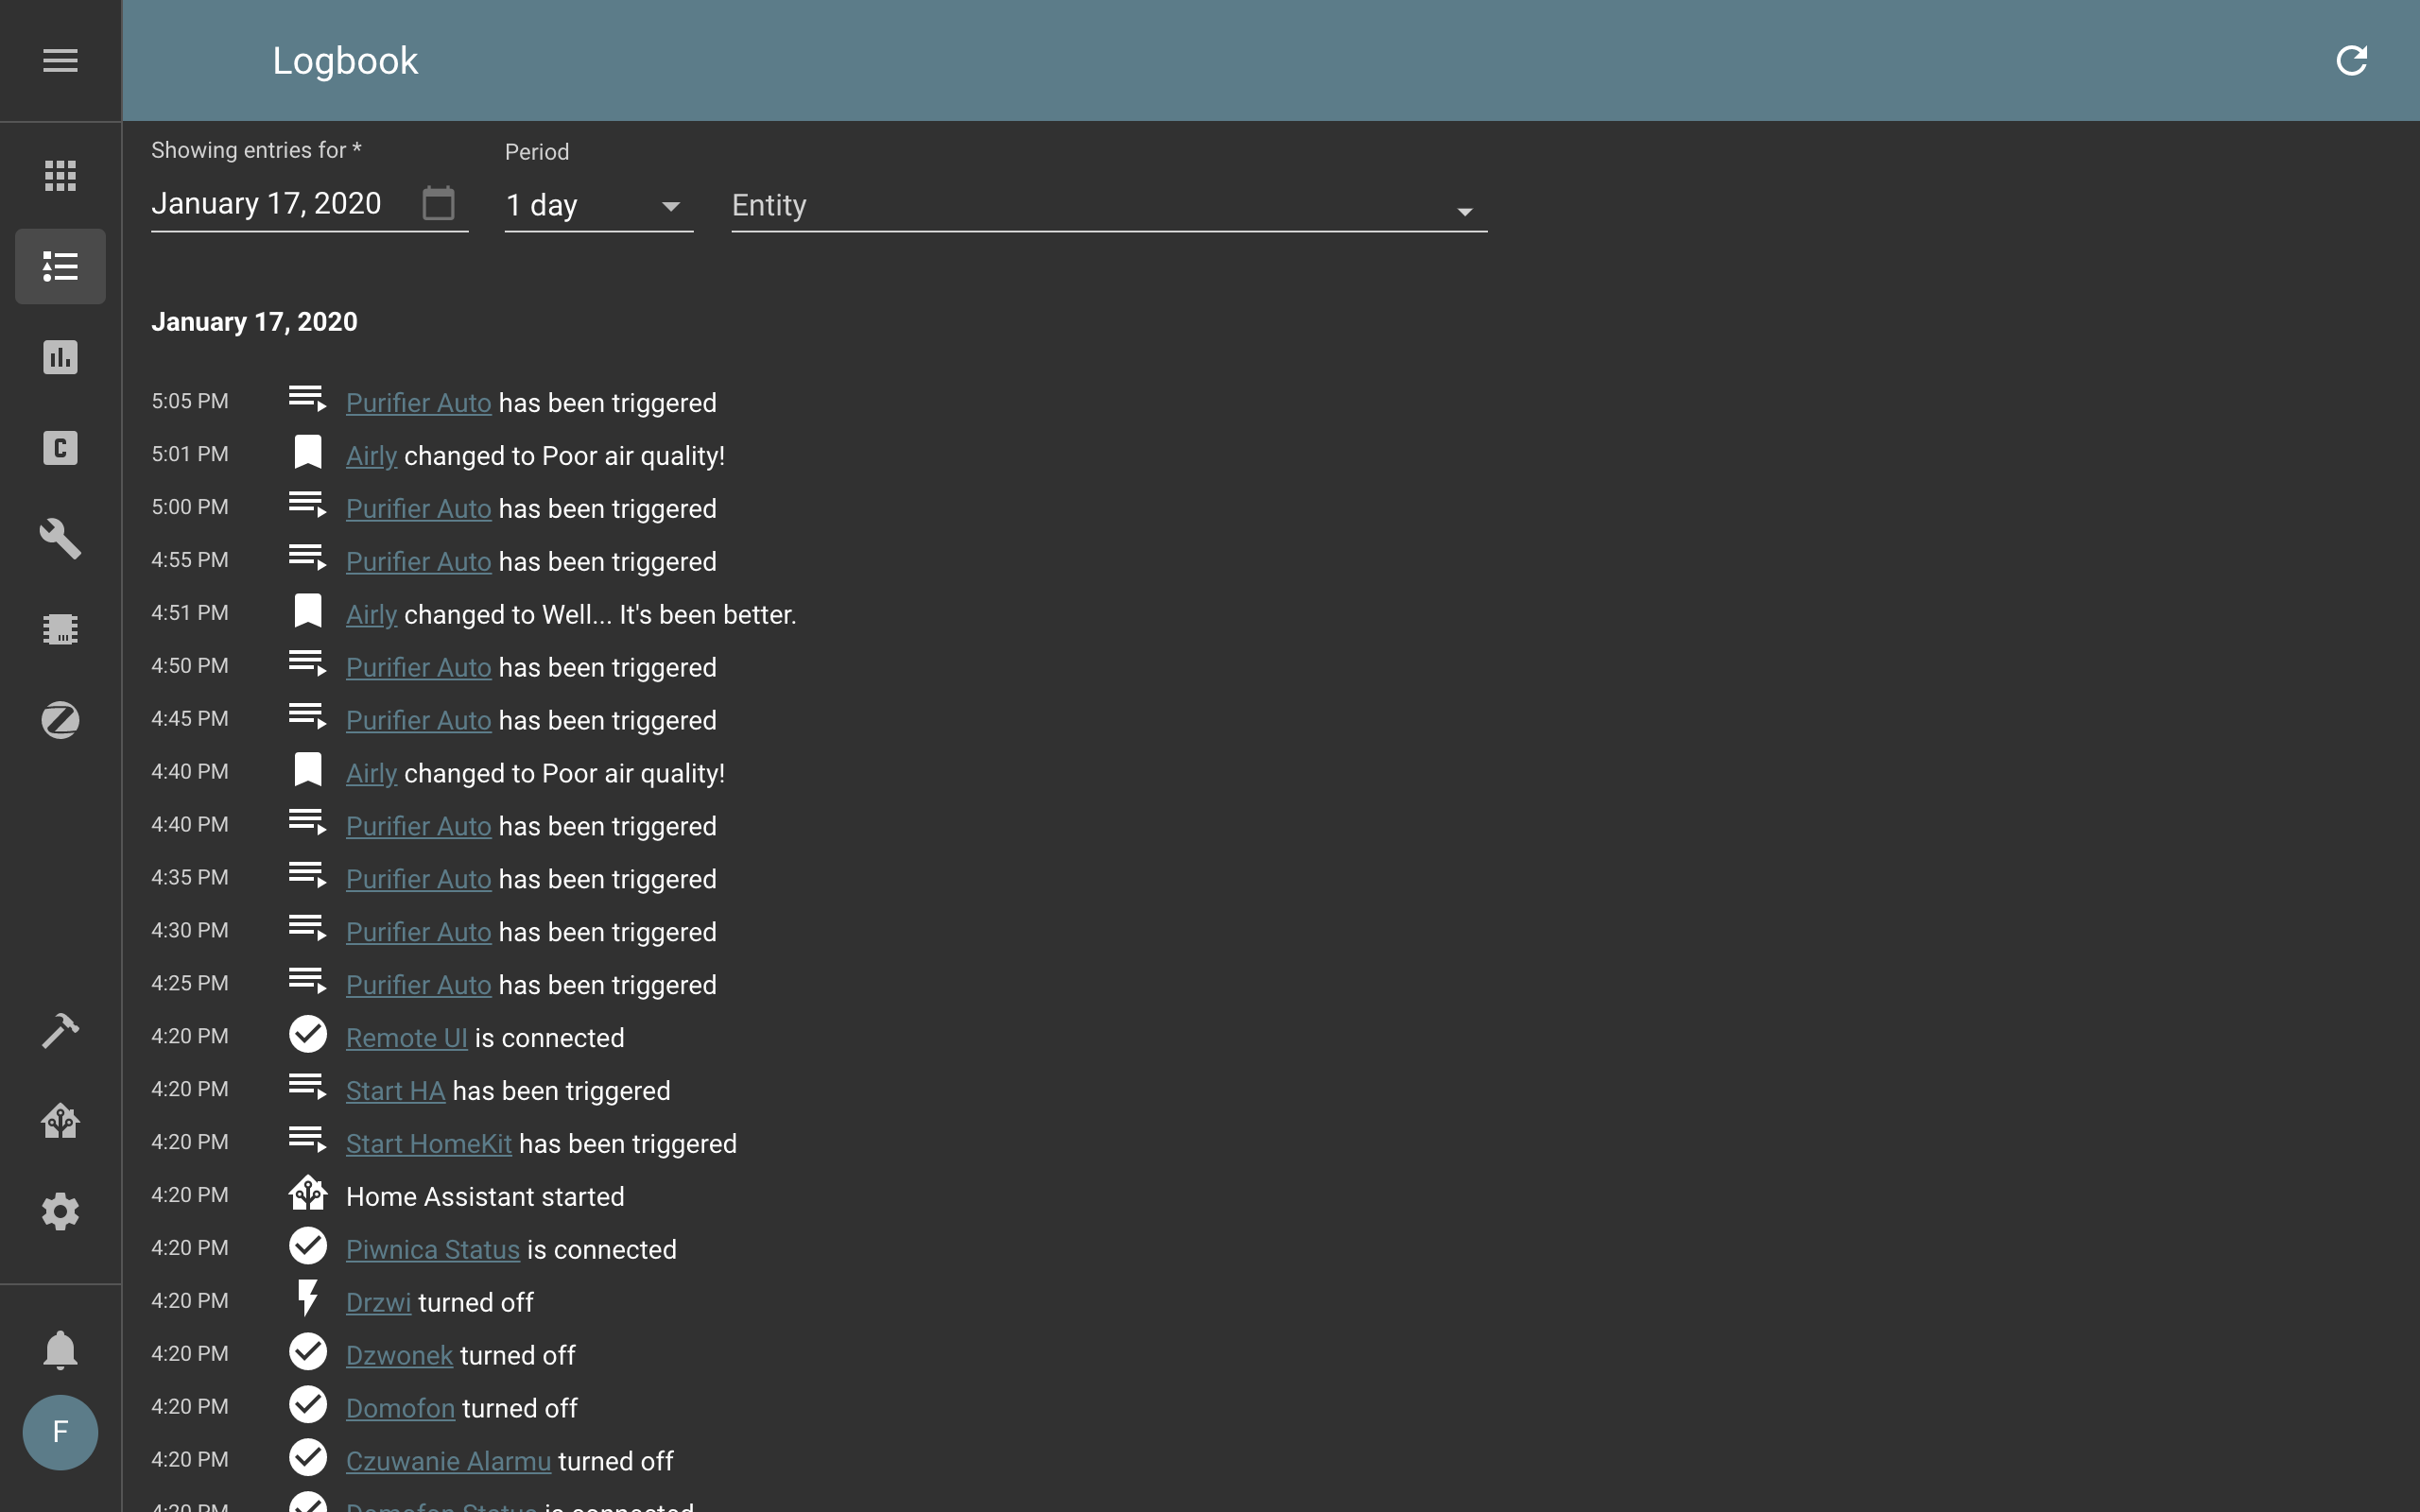The height and width of the screenshot is (1512, 2420).
Task: Select the Logbook item in sidebar
Action: (x=60, y=267)
